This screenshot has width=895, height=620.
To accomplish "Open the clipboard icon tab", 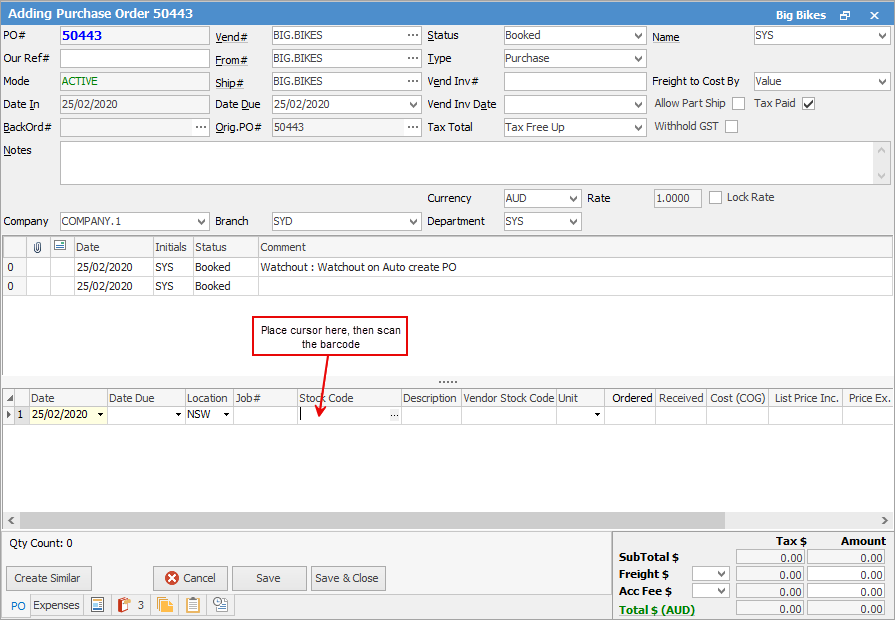I will 193,605.
